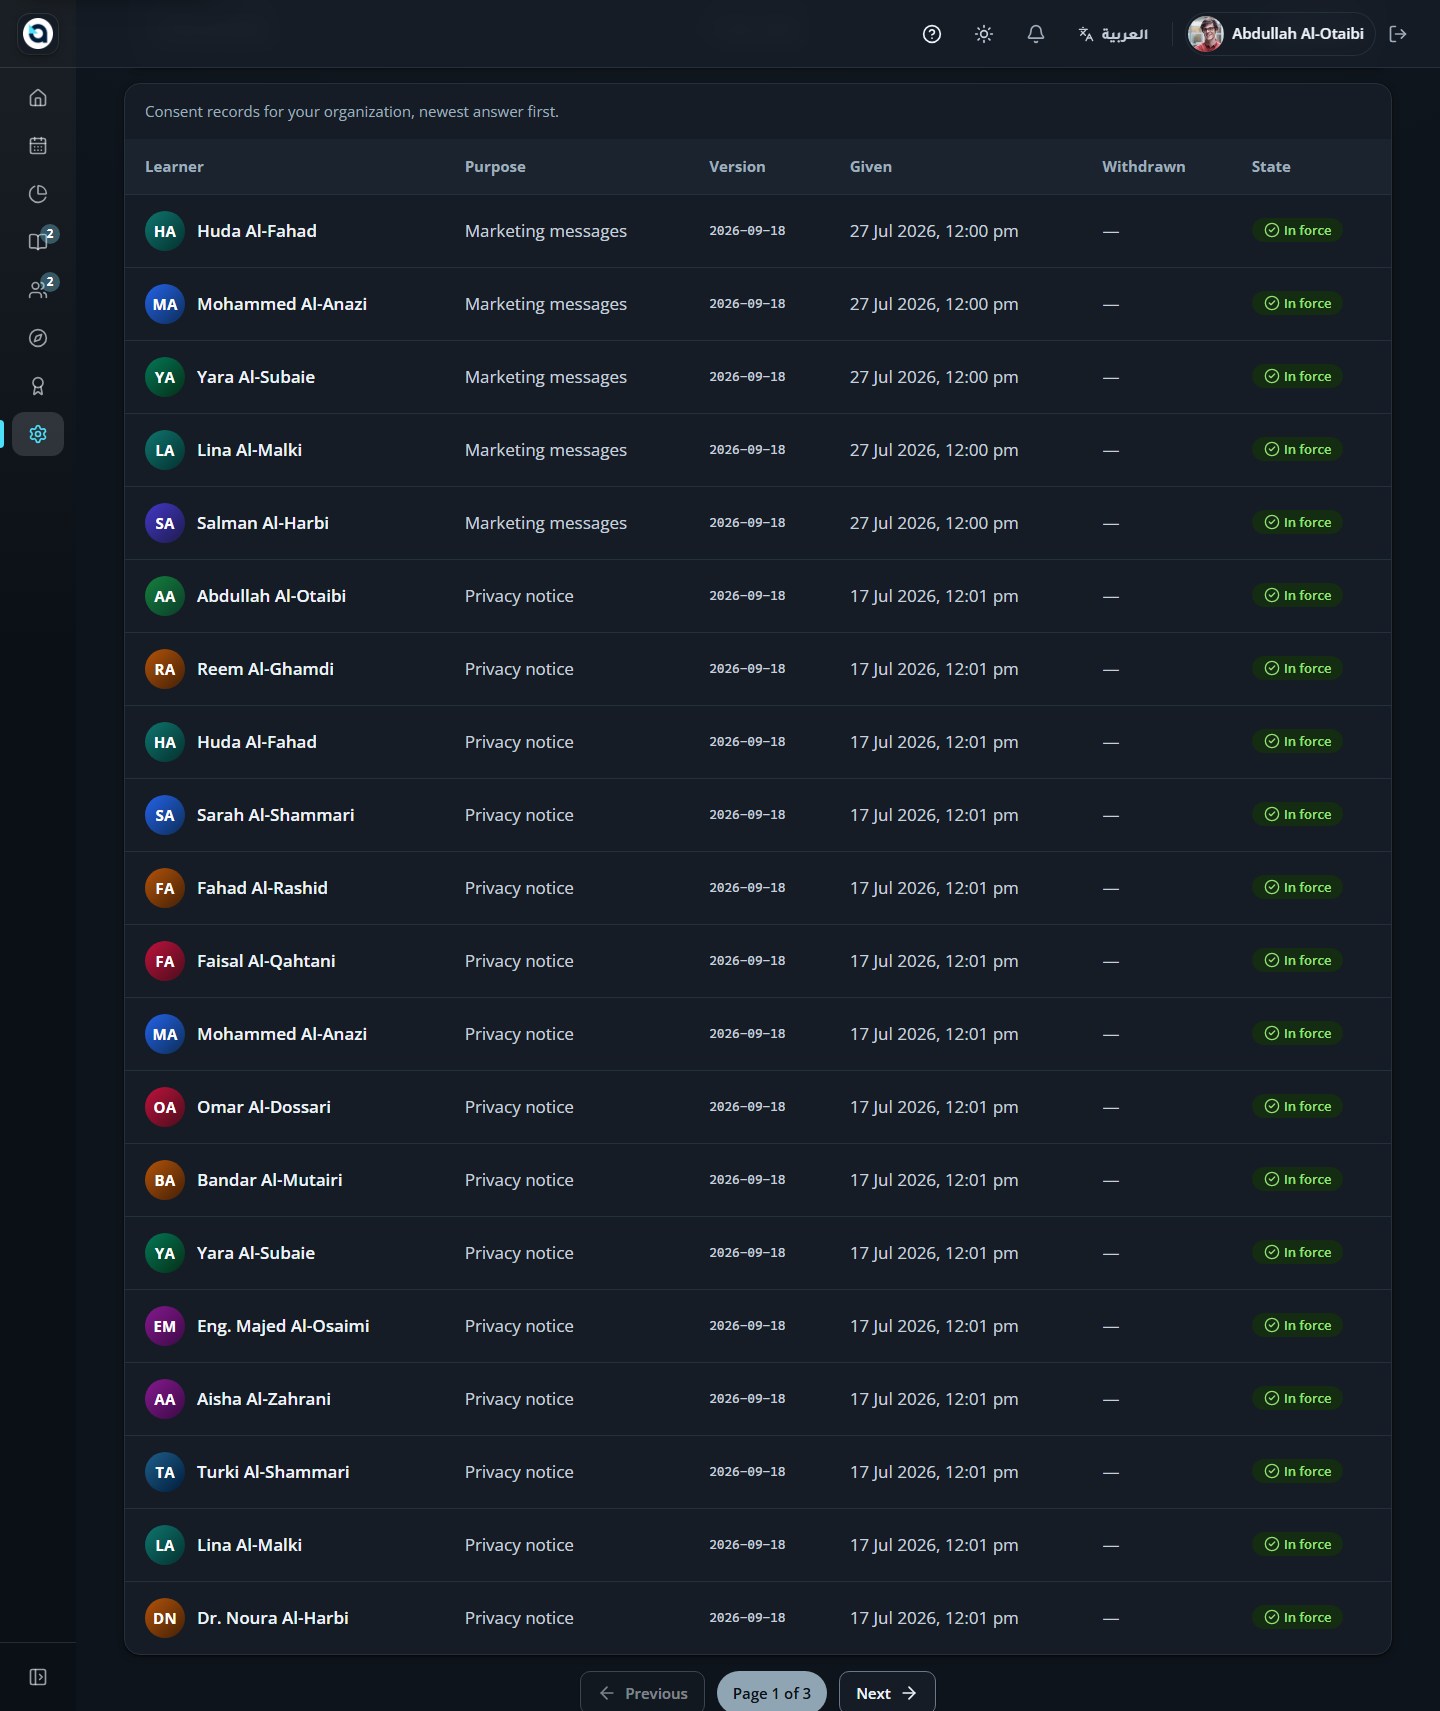This screenshot has height=1711, width=1440.
Task: Click the app logo
Action: tap(38, 34)
